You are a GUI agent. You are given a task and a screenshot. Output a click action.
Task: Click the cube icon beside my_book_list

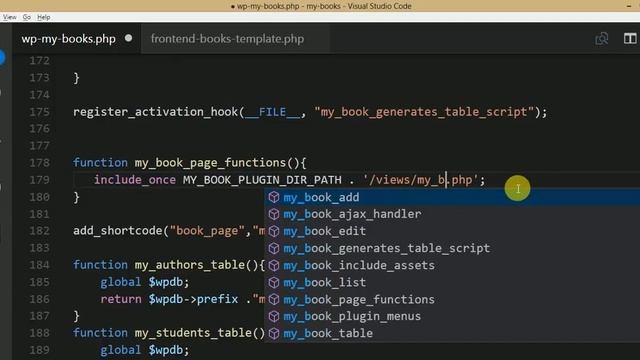[274, 282]
